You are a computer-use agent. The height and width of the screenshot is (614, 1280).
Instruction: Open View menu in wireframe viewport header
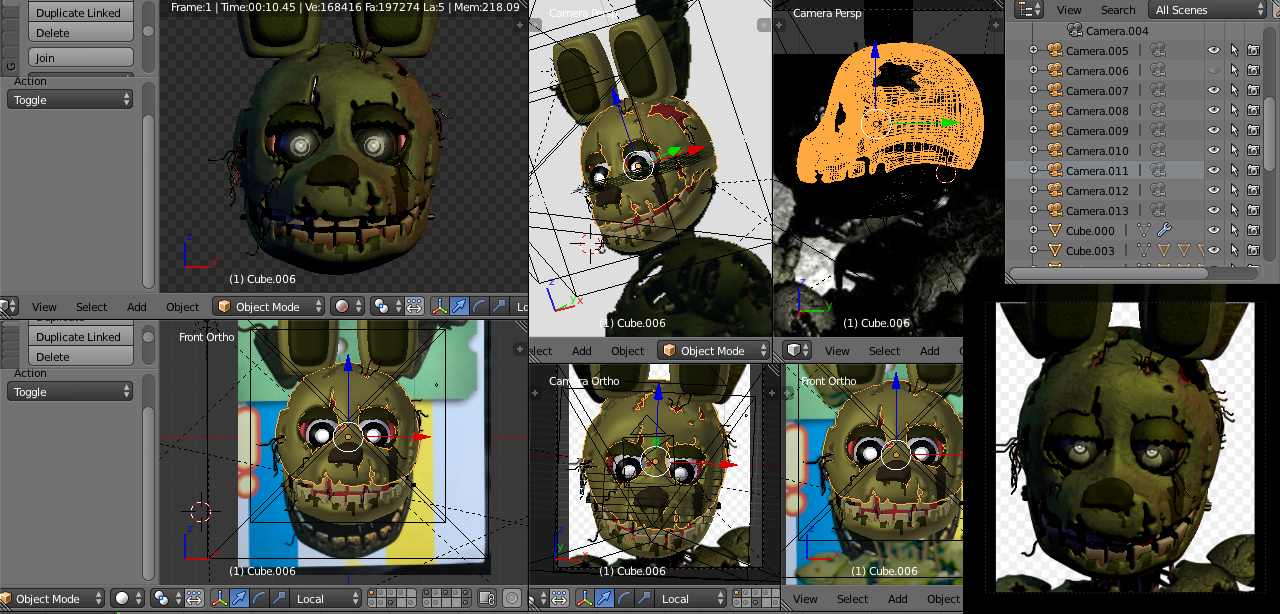[837, 350]
